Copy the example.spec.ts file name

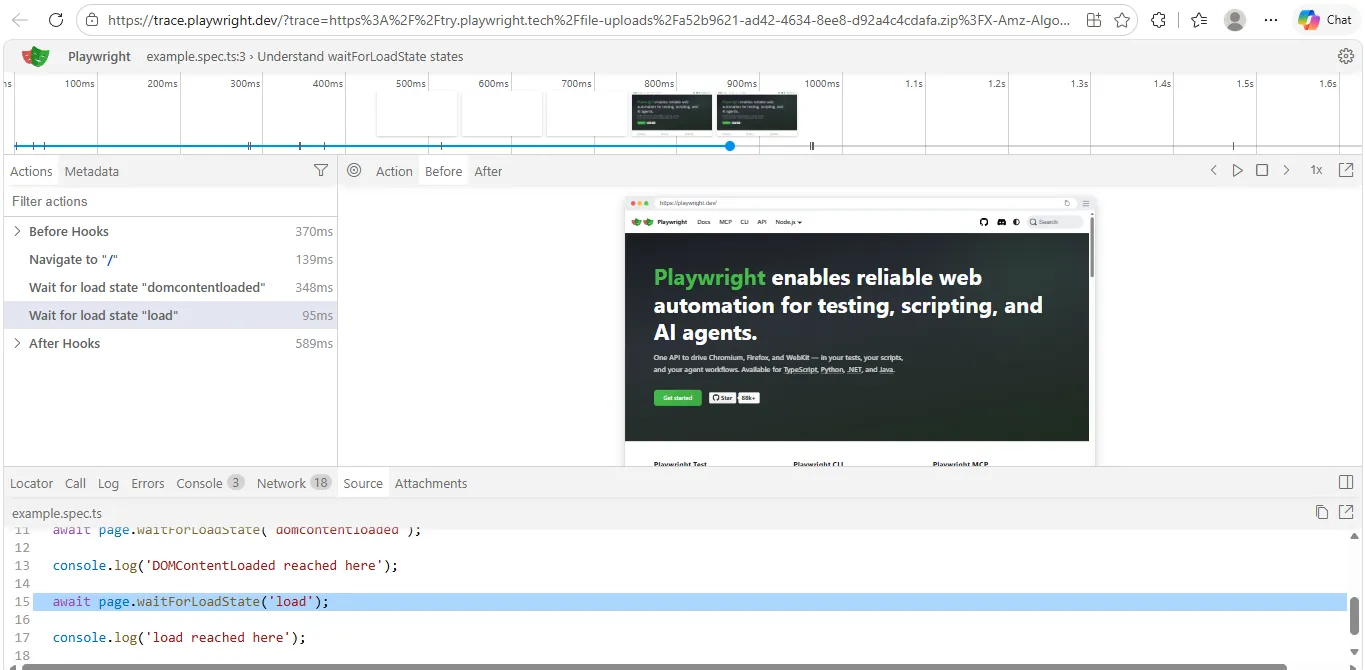1322,512
